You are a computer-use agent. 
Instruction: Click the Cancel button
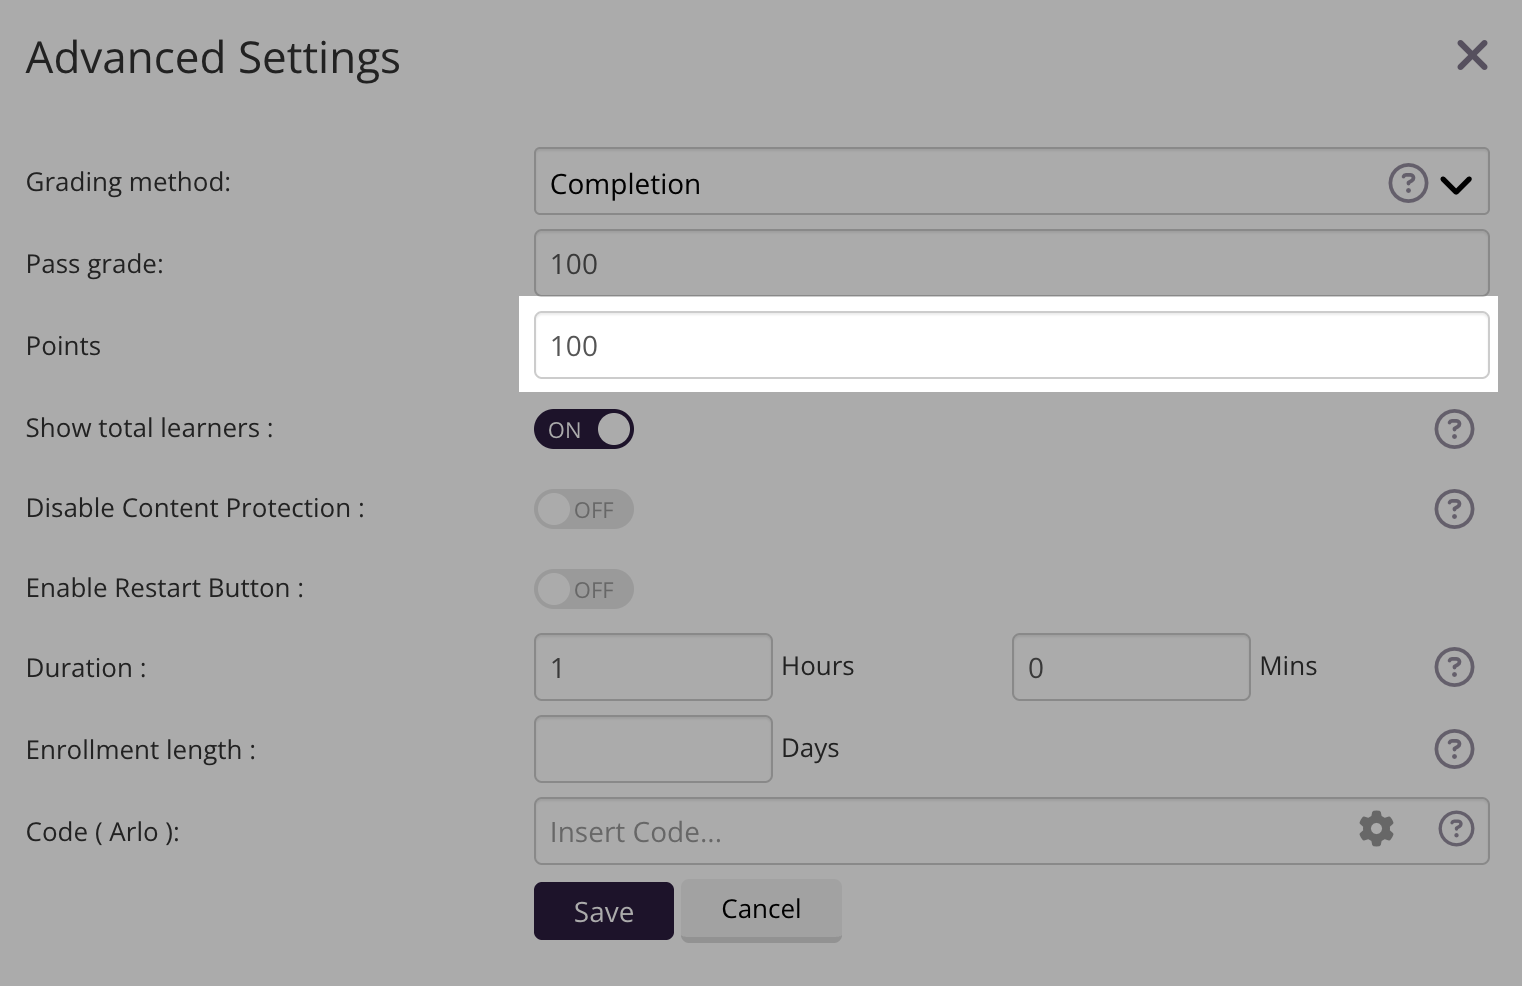(x=761, y=909)
